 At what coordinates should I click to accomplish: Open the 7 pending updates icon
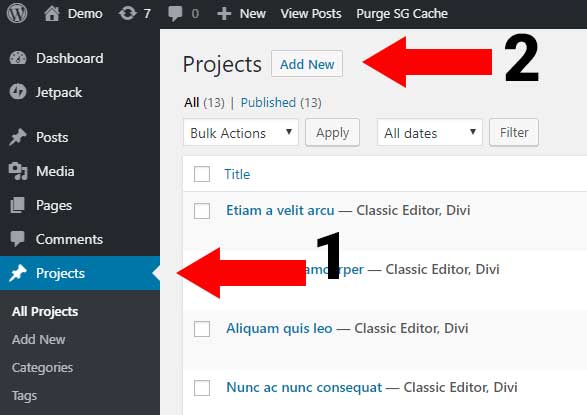click(x=128, y=13)
